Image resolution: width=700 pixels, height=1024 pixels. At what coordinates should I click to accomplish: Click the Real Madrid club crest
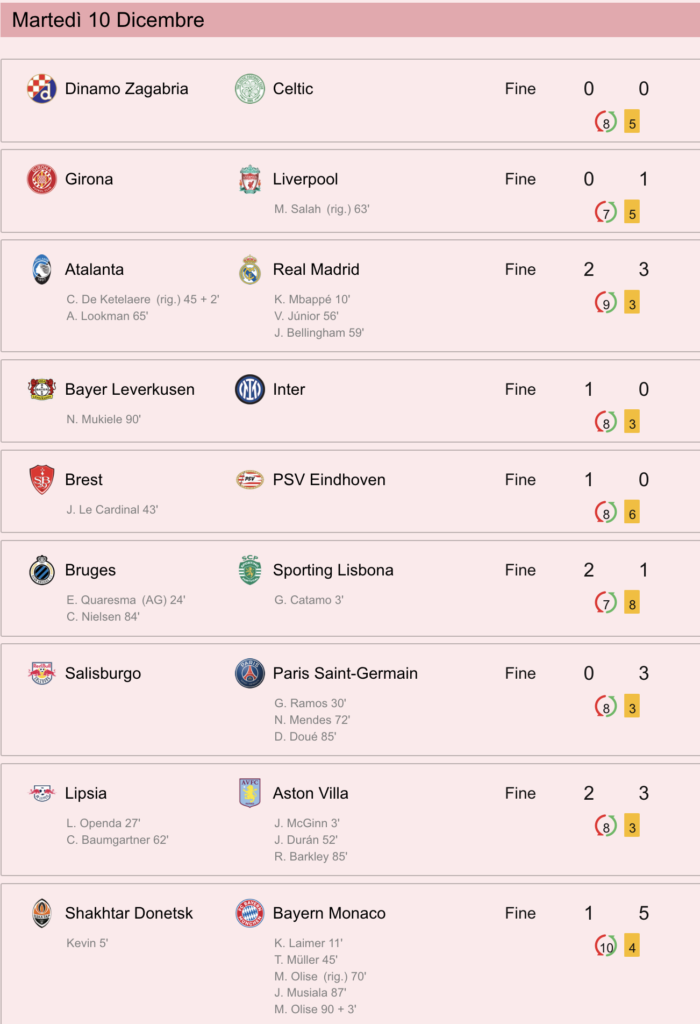[x=249, y=270]
